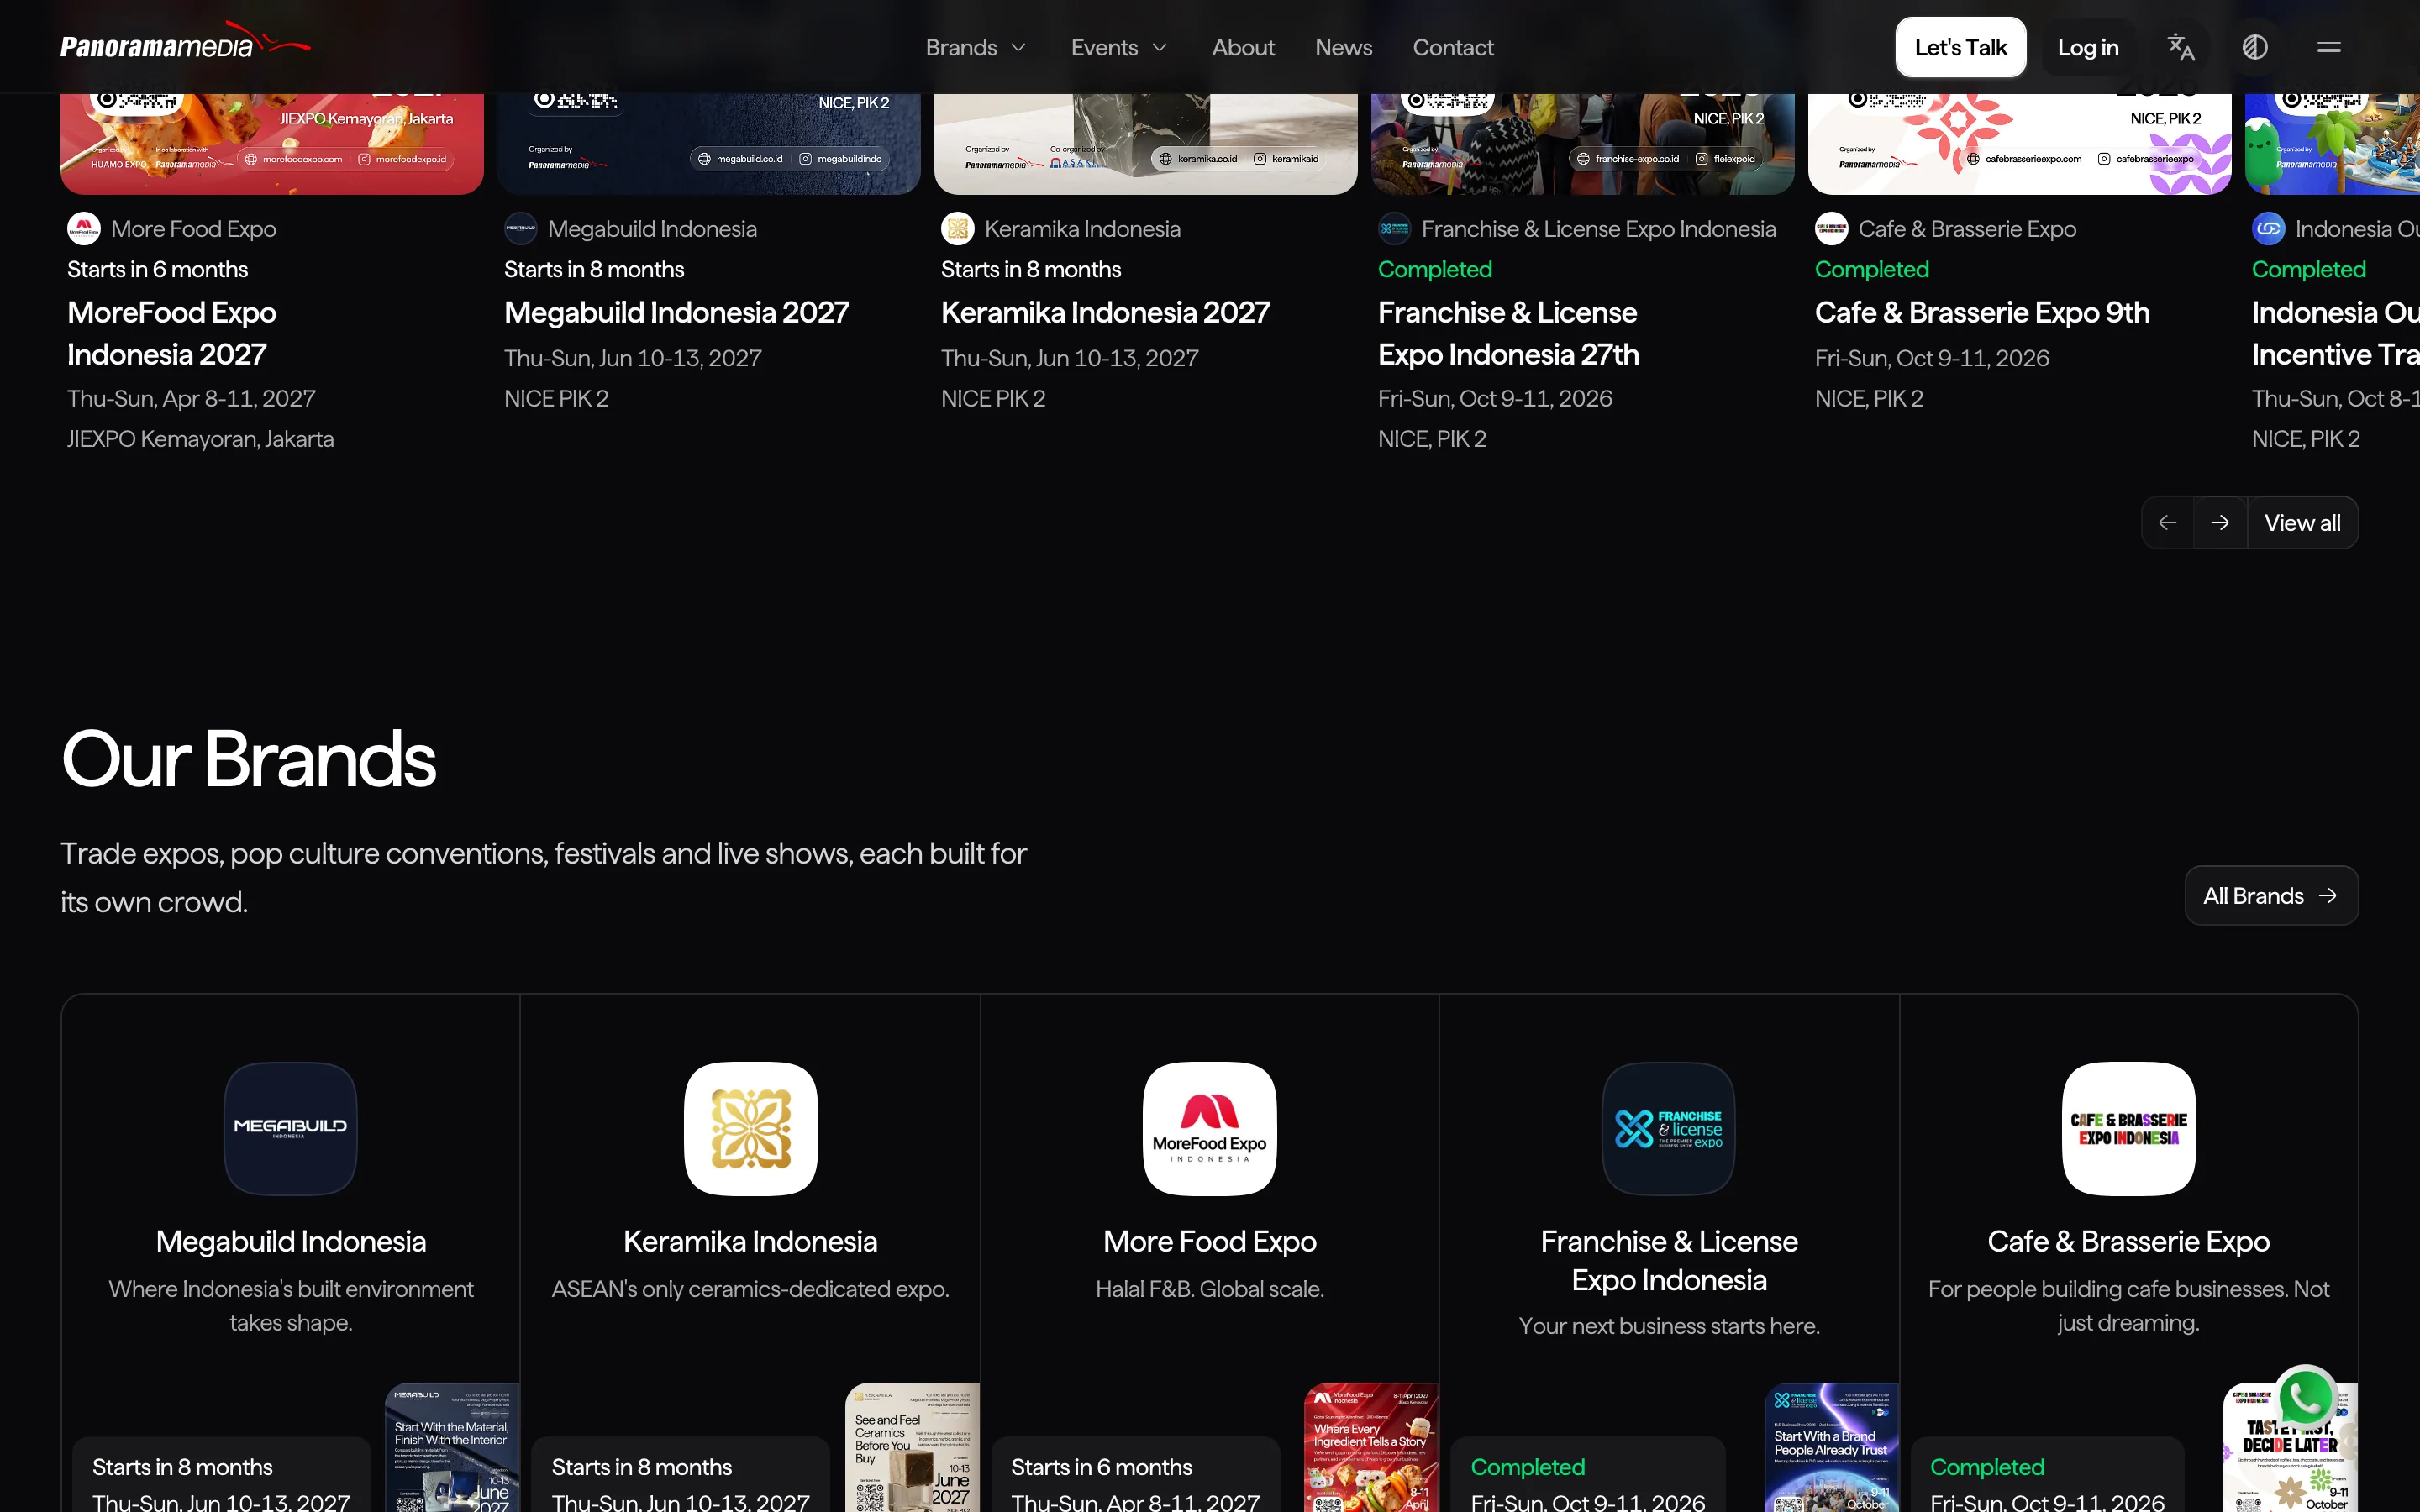
Task: Click 'Halal F&B. Global scale.' tagline
Action: click(x=1210, y=1289)
